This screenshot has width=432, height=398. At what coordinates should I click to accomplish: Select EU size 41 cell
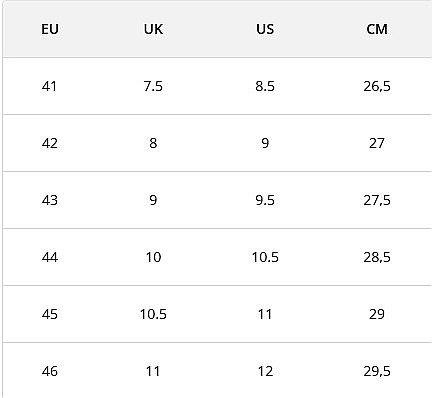[49, 86]
